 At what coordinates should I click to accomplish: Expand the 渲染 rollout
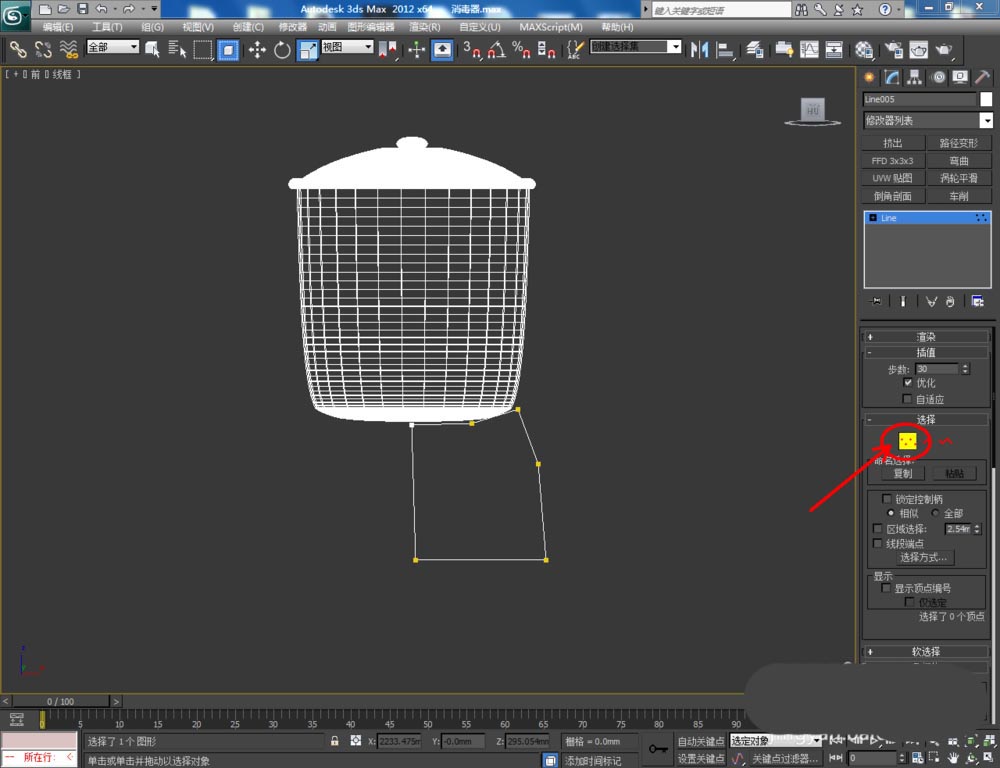click(x=926, y=337)
